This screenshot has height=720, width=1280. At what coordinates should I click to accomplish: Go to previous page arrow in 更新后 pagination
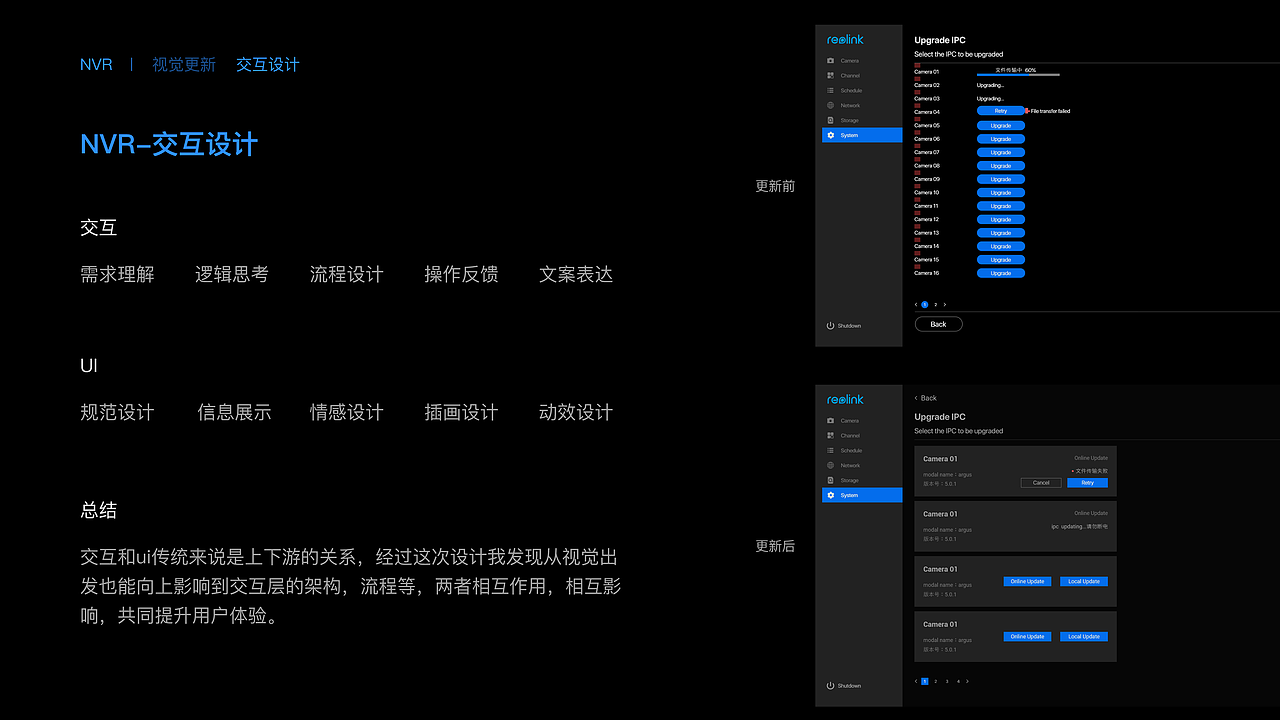pyautogui.click(x=916, y=681)
